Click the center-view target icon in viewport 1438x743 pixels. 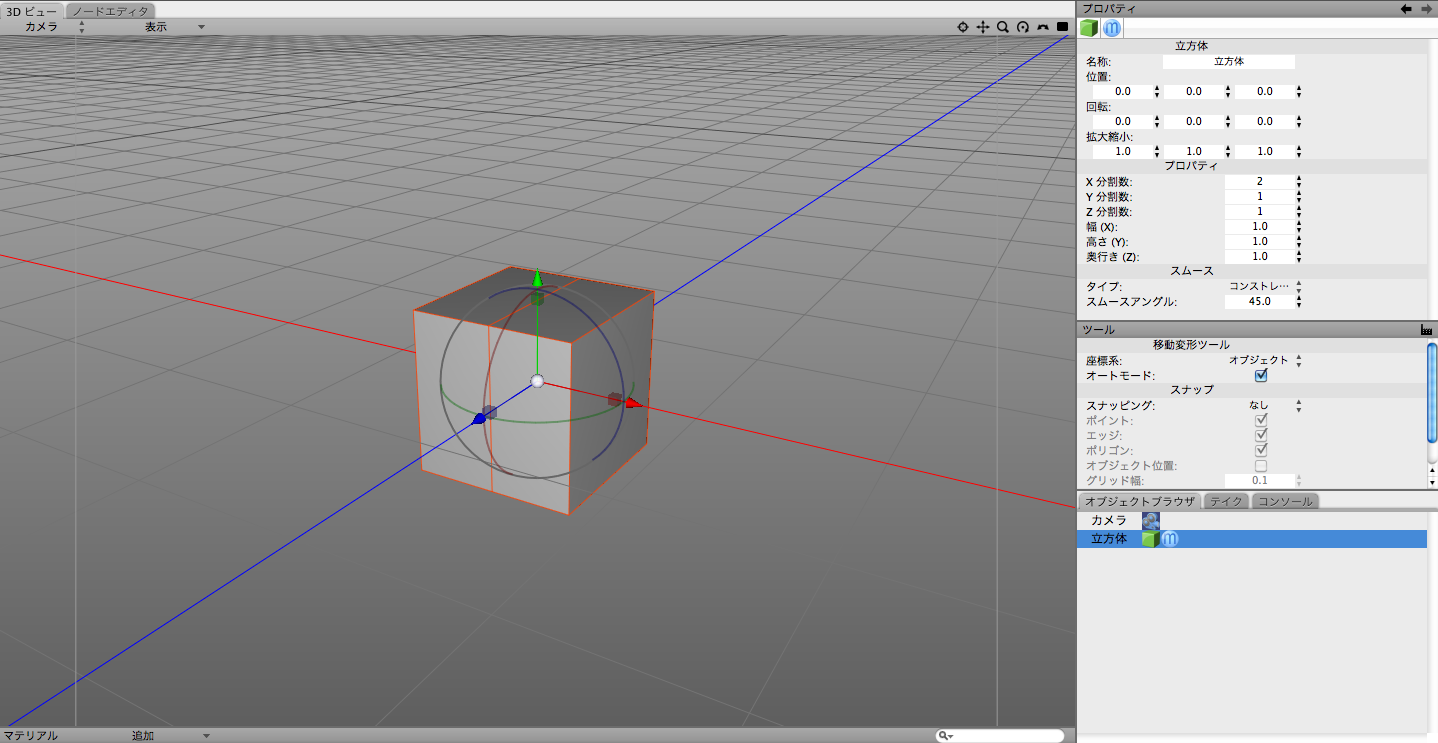(963, 27)
